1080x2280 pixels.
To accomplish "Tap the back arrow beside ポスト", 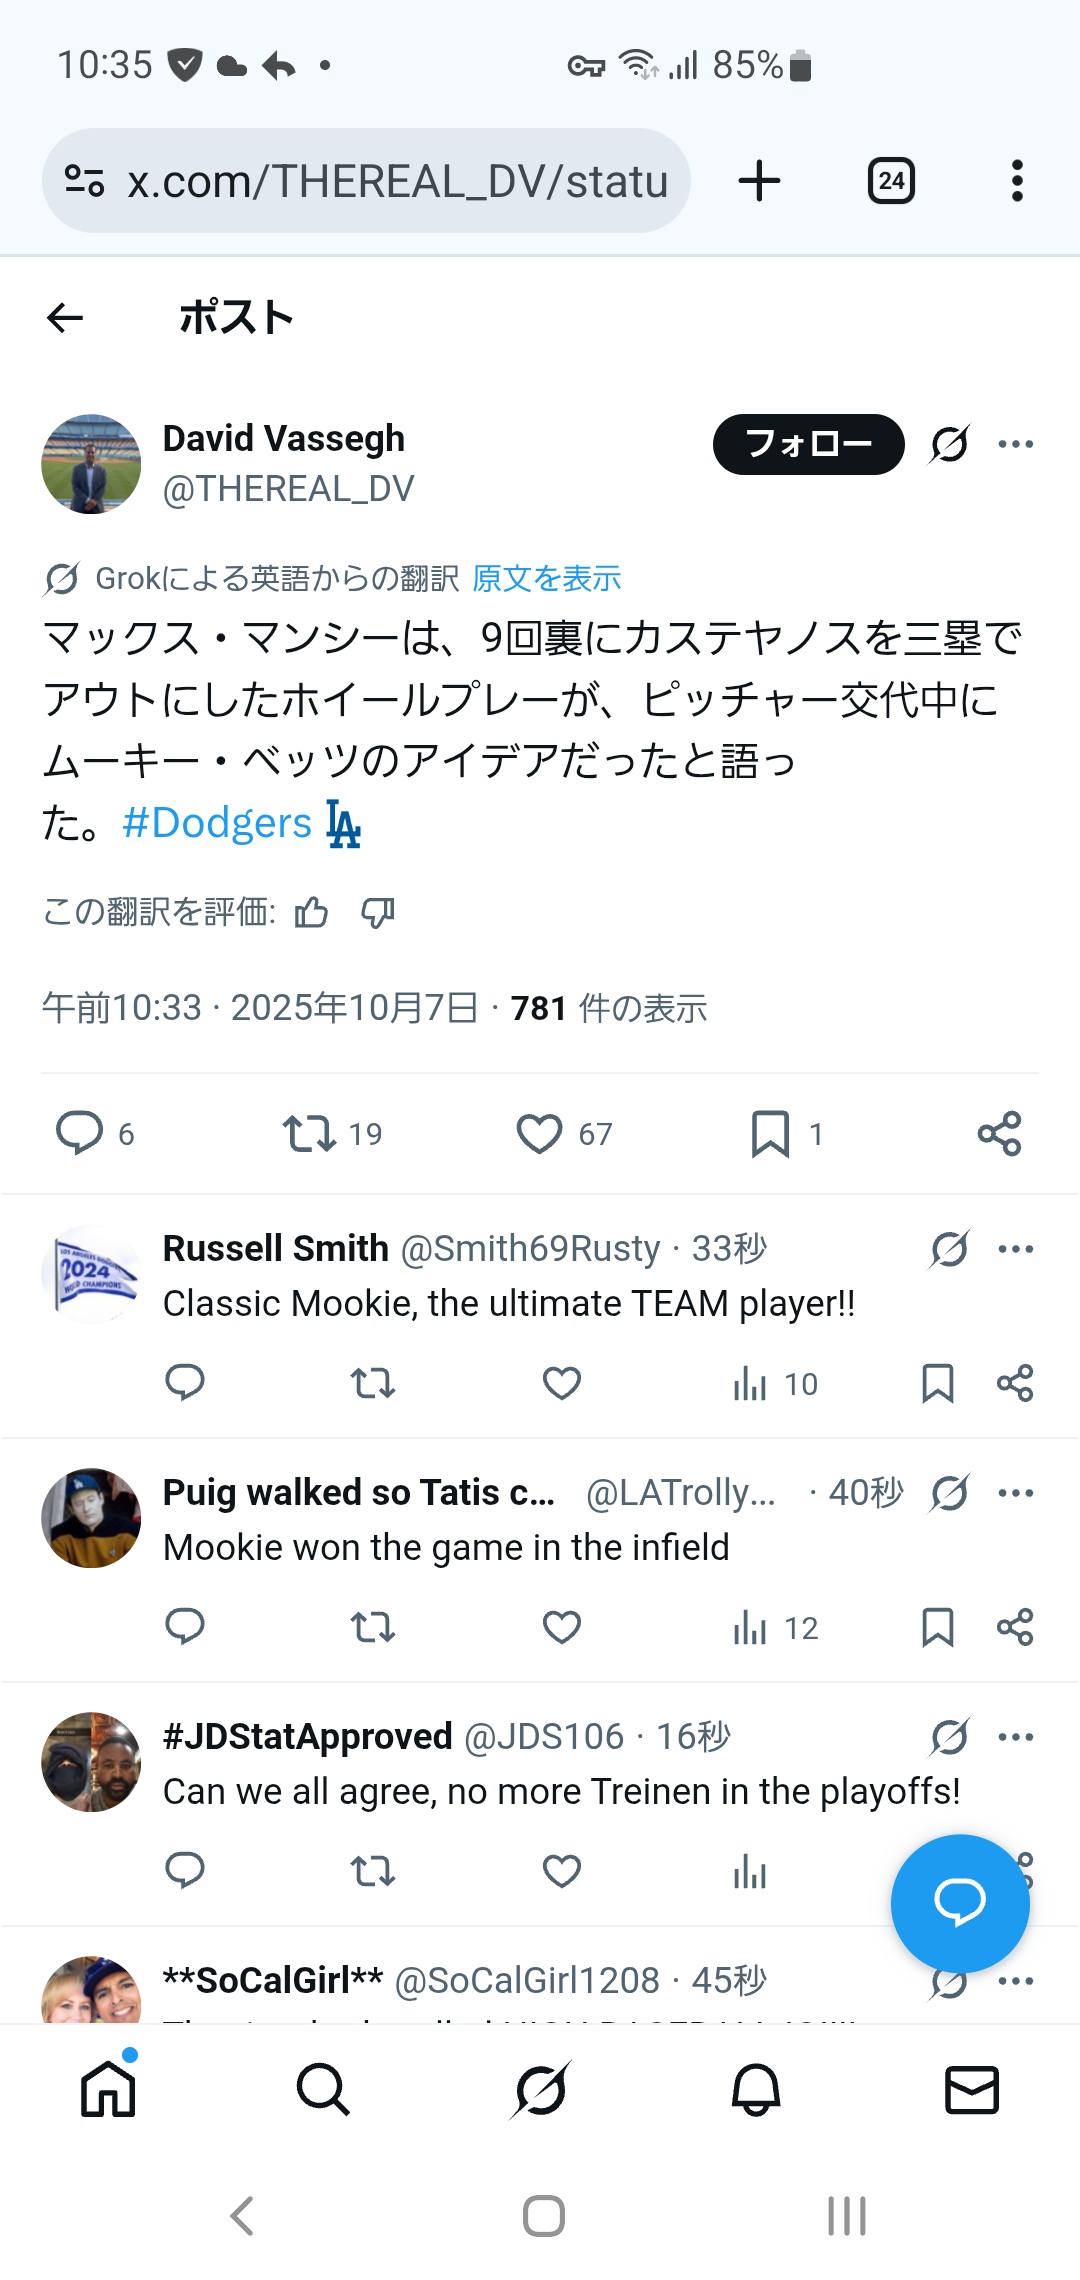I will [x=65, y=318].
